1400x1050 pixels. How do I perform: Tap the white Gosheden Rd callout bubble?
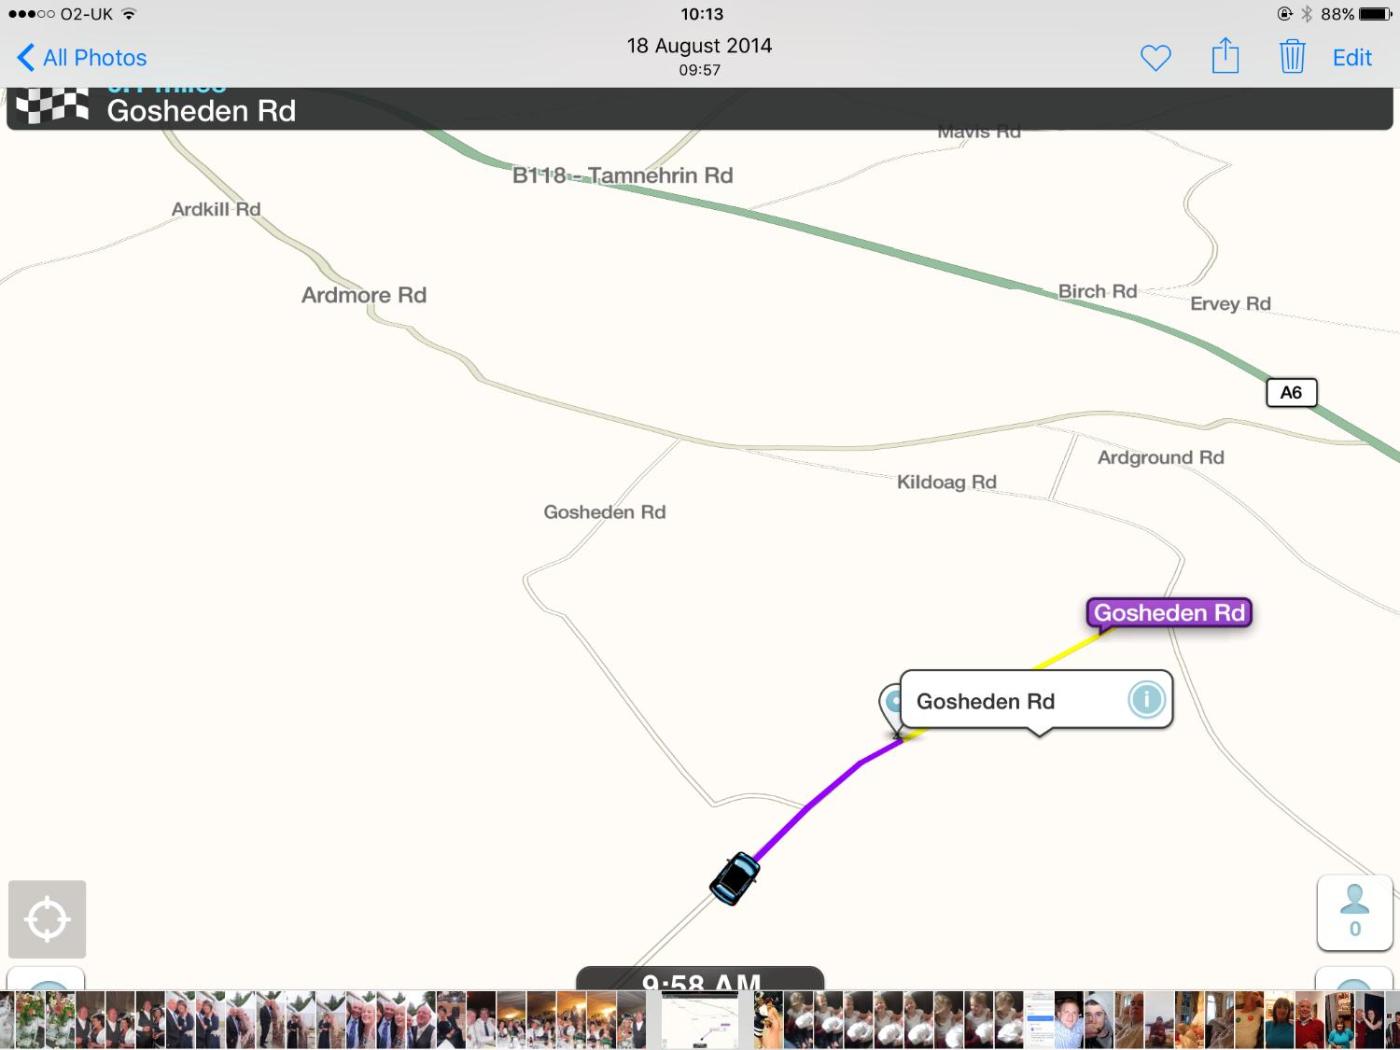tap(1010, 701)
